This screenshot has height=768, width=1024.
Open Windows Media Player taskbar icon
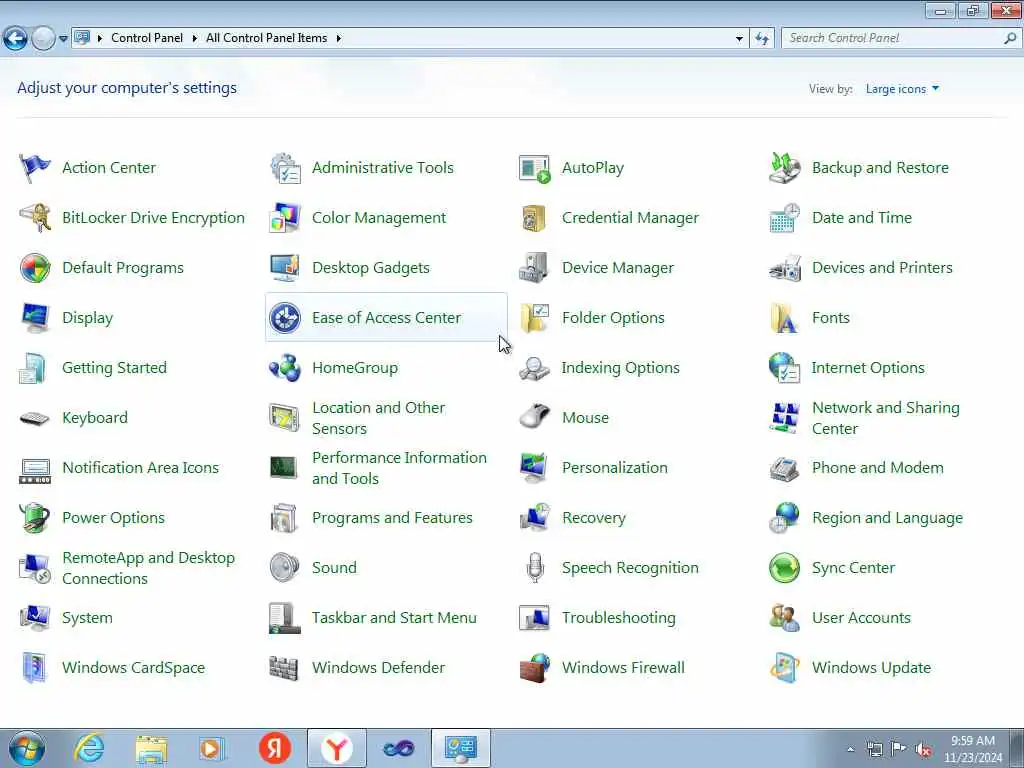(x=211, y=749)
